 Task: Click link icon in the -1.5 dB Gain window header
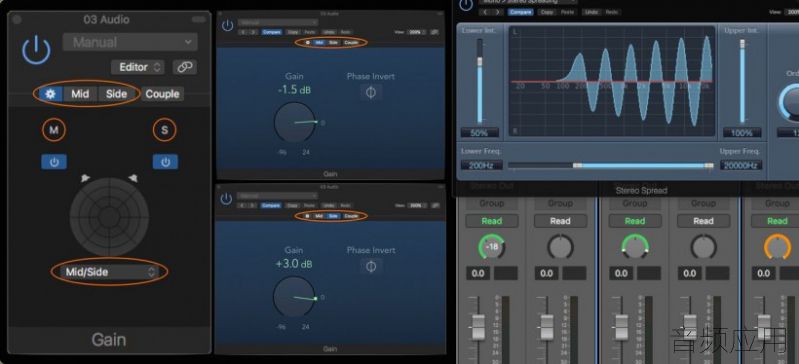point(434,32)
